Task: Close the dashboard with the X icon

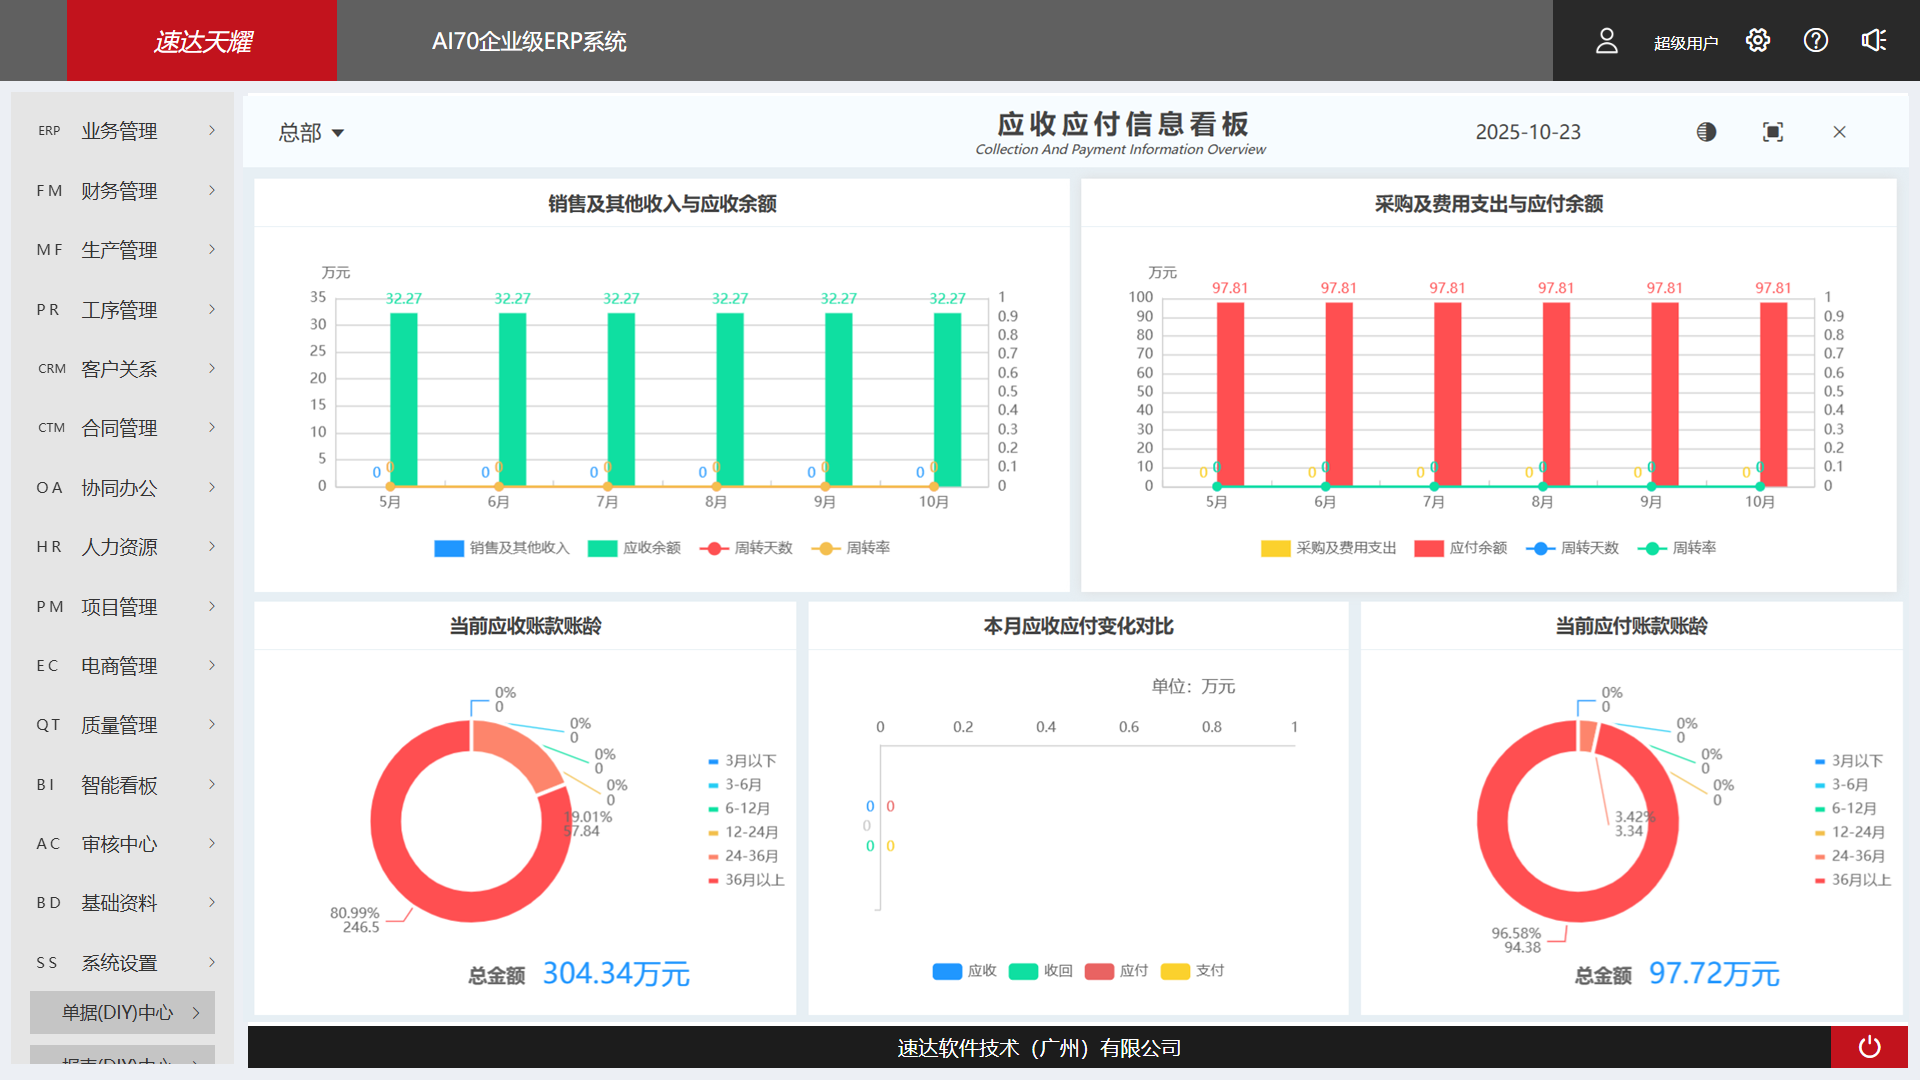Action: [1839, 131]
